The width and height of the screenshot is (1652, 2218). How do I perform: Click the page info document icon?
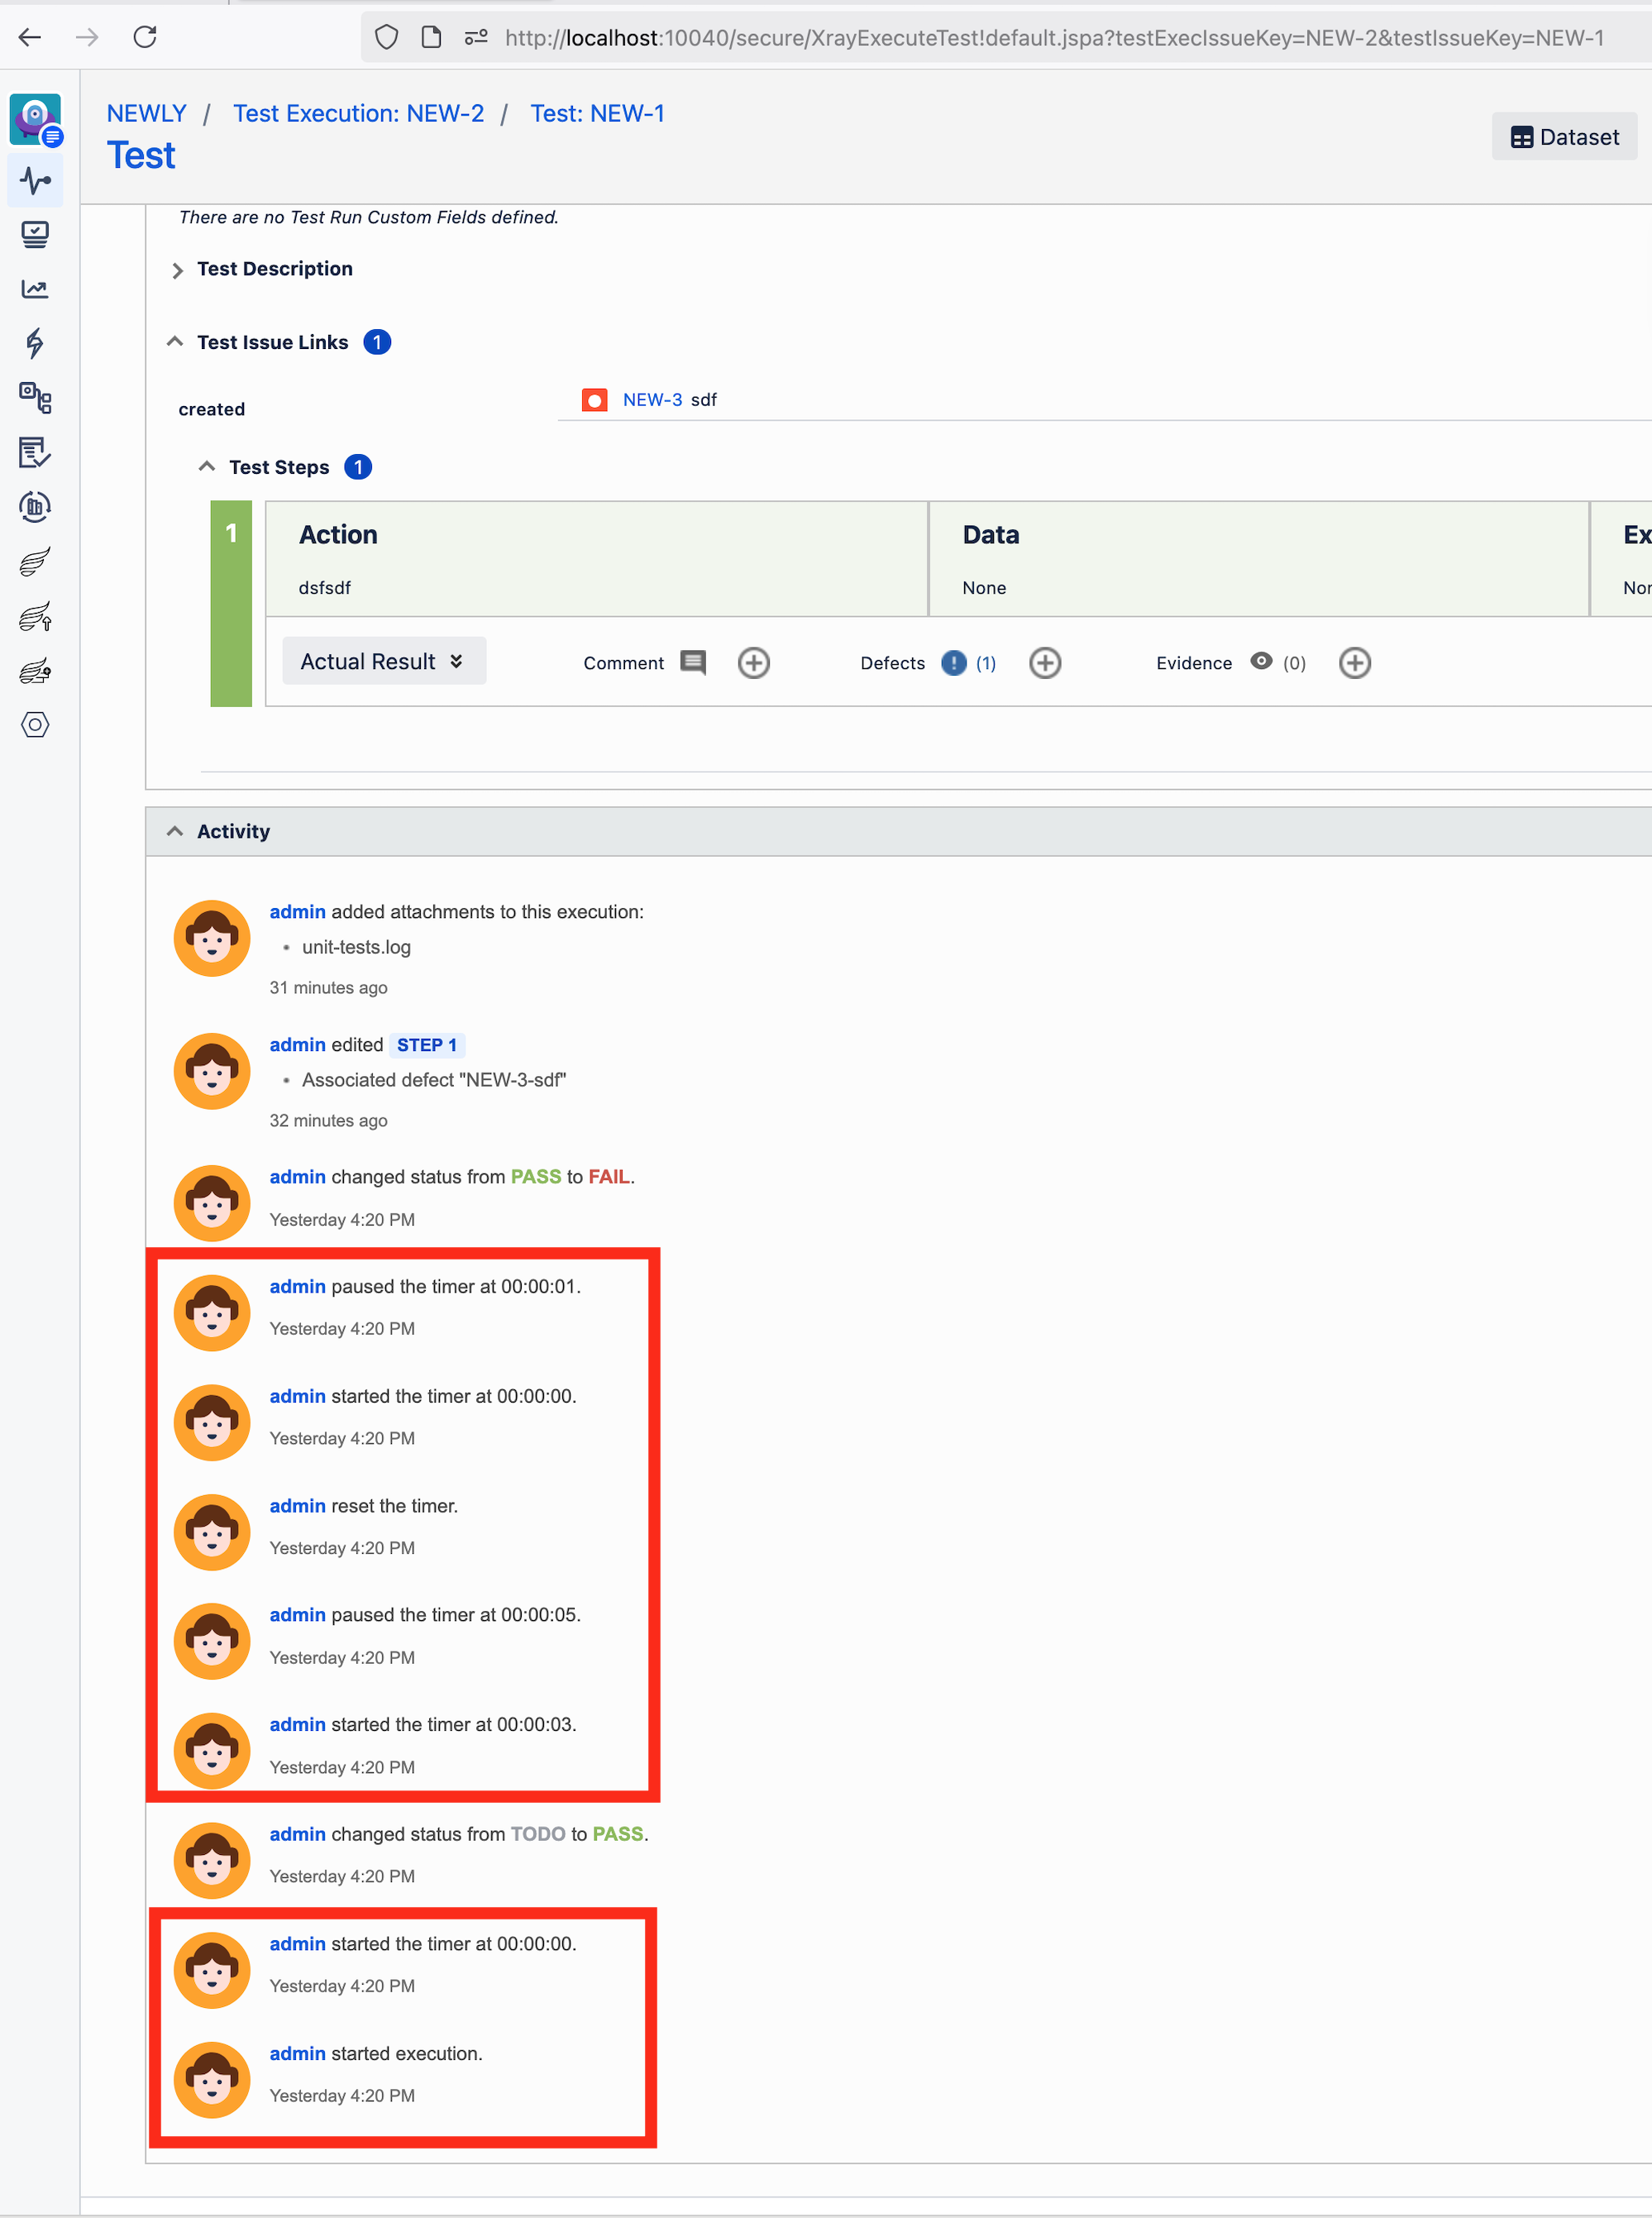(x=431, y=38)
